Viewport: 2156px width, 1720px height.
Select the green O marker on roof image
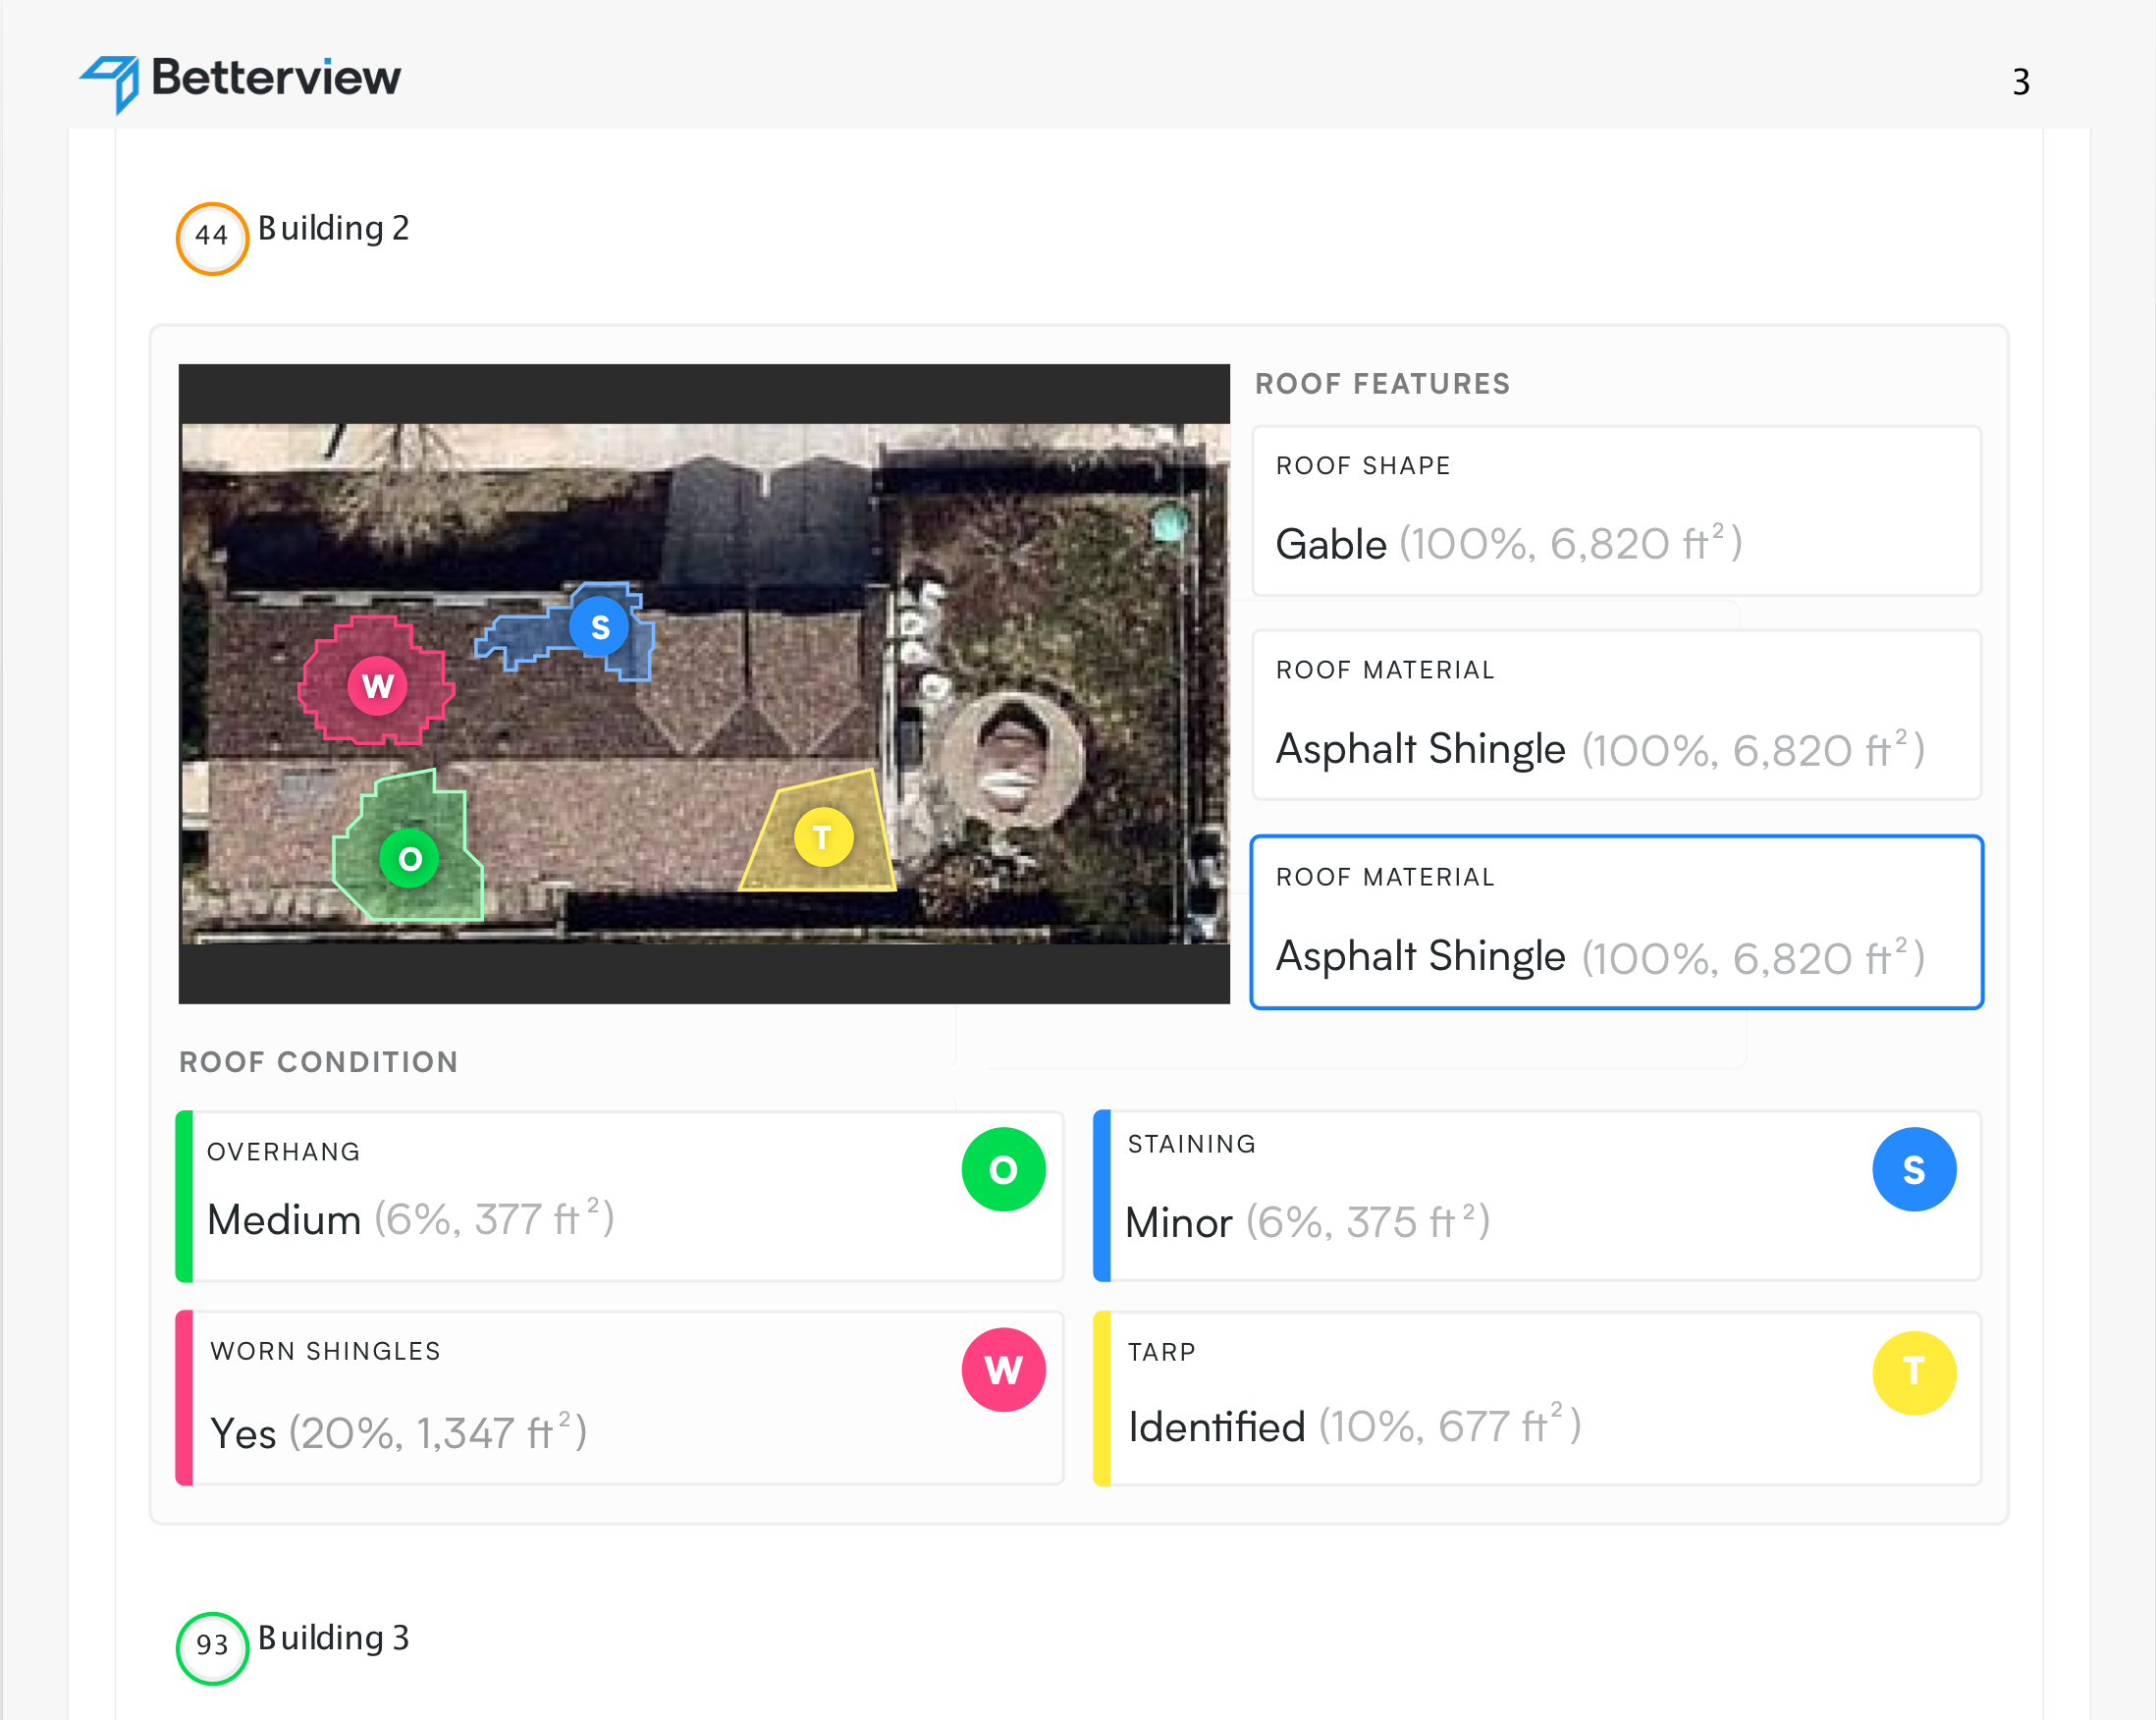tap(409, 858)
